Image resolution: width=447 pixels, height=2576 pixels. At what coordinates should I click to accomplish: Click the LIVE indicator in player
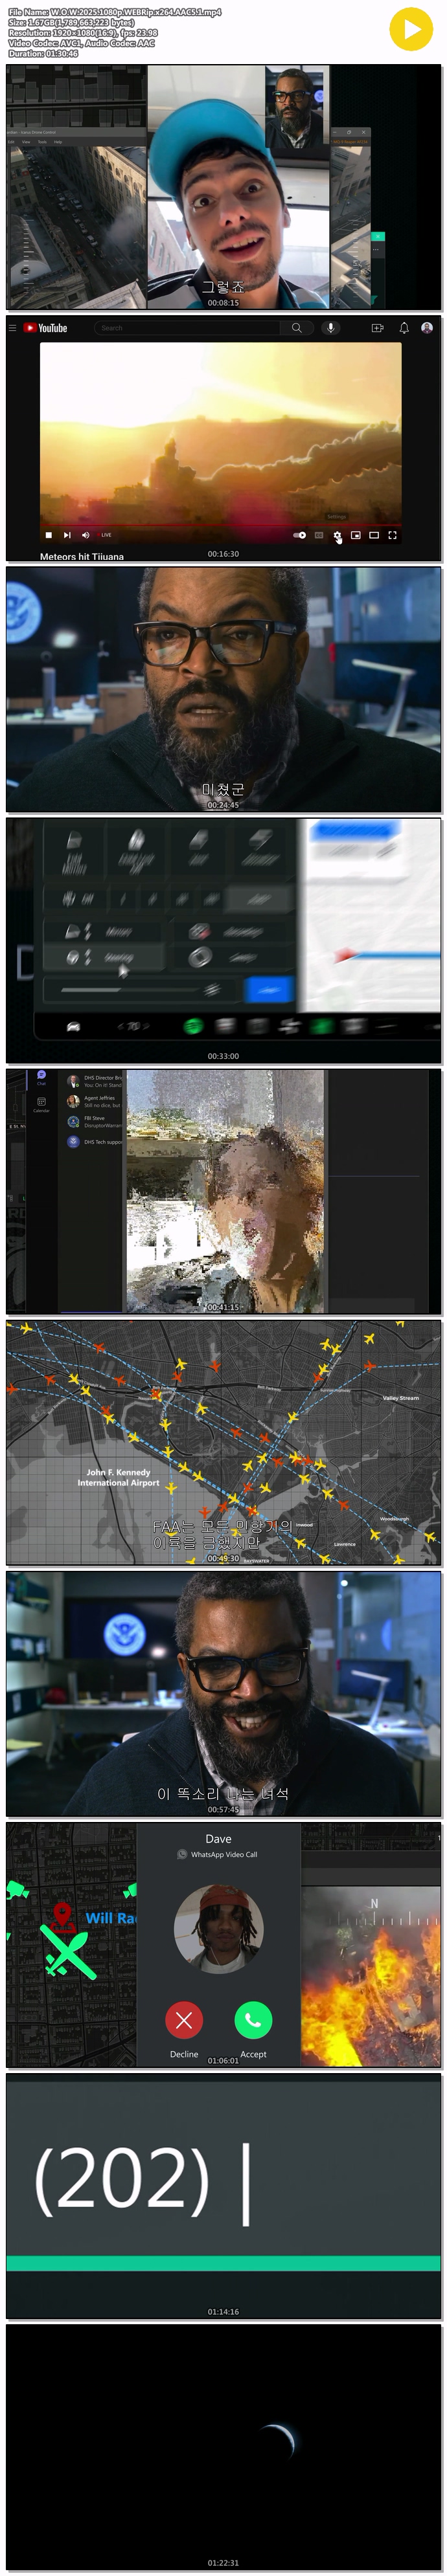point(106,535)
